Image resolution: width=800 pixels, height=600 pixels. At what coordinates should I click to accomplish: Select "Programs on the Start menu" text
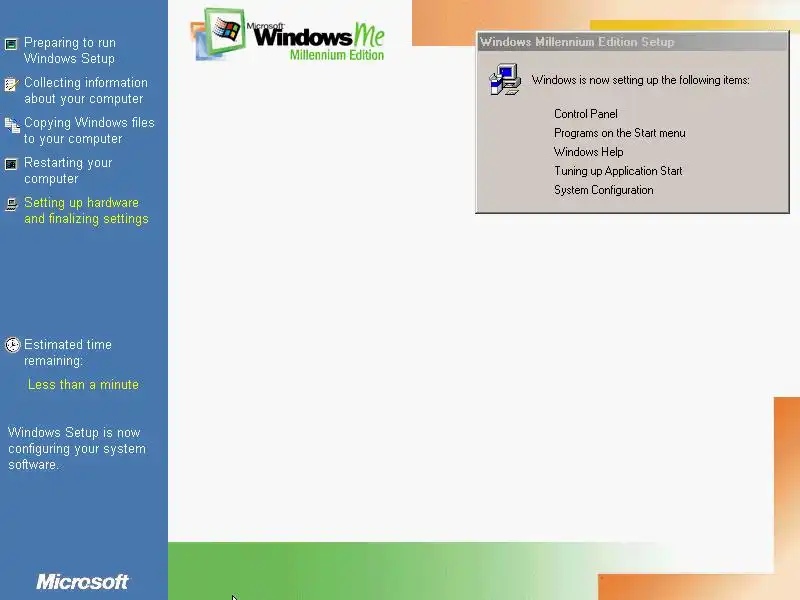(620, 133)
